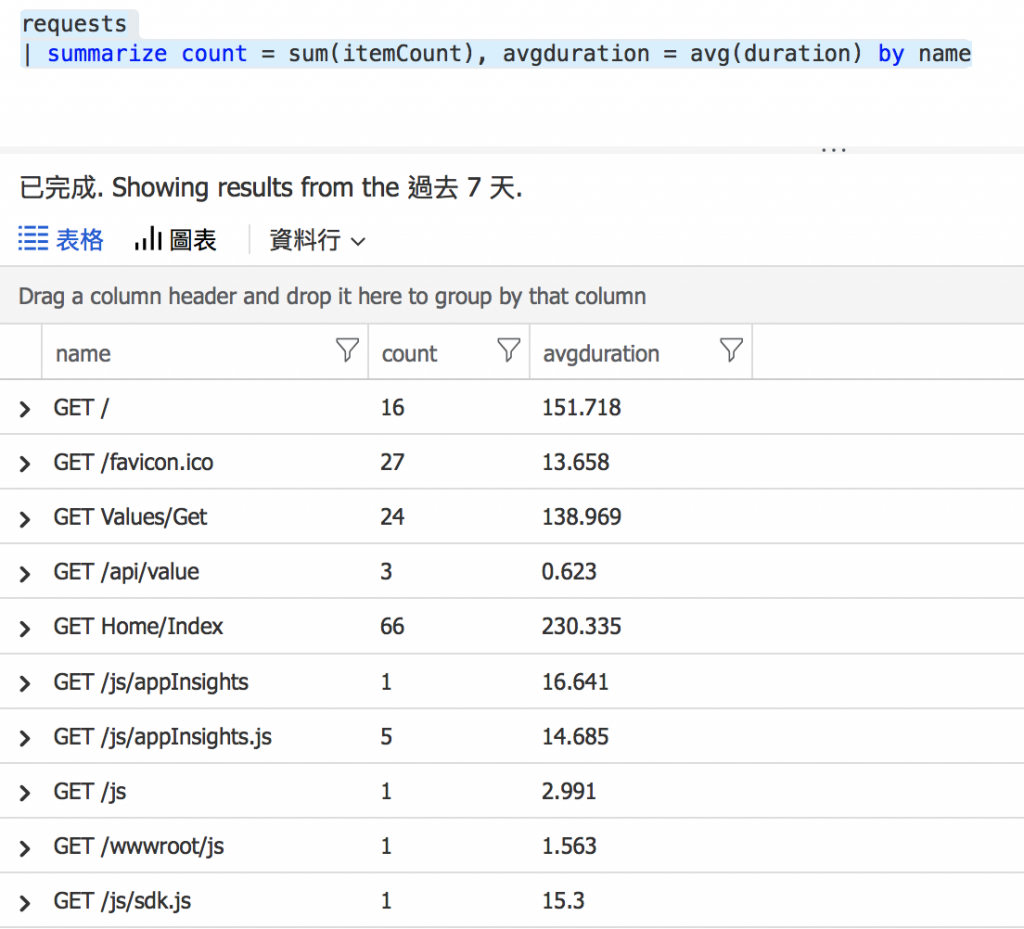Switch to the 表格 table view

(61, 240)
